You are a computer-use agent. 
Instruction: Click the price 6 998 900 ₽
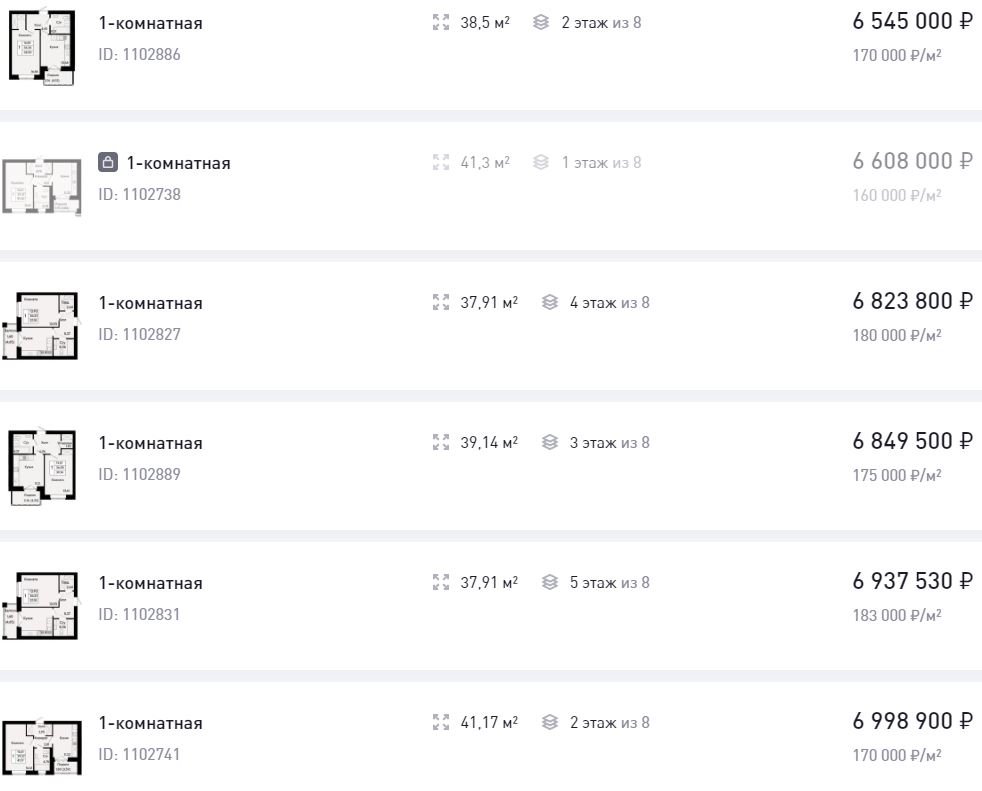tap(912, 721)
